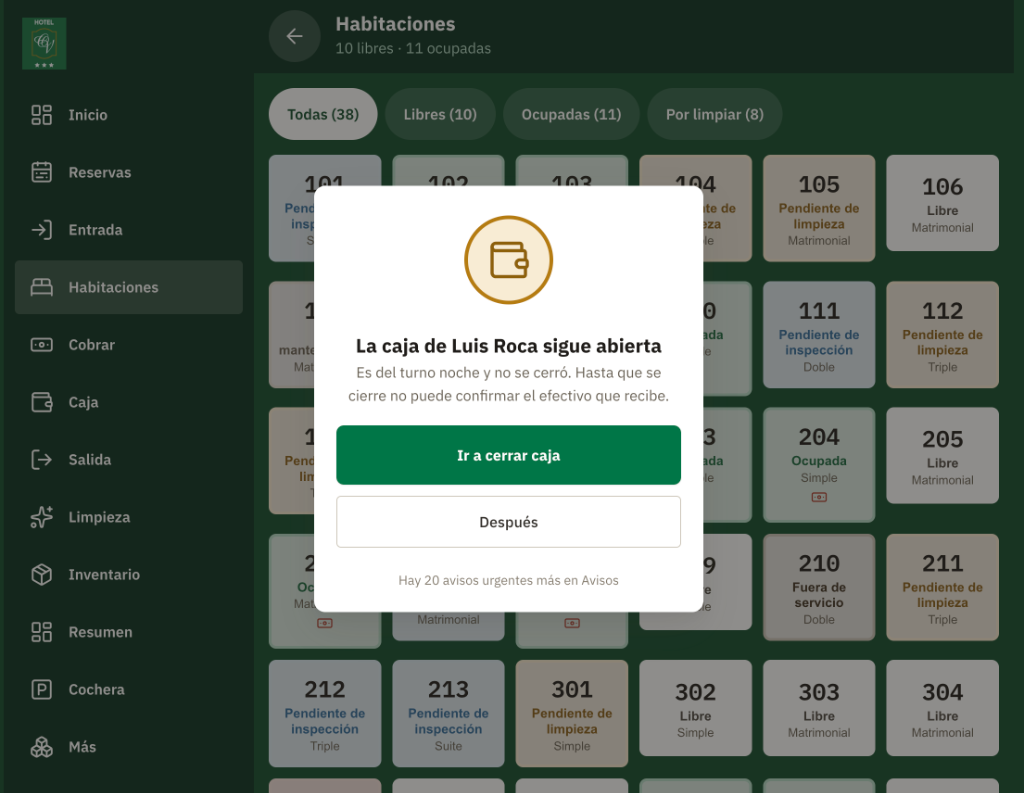Click the Inventario box icon

click(42, 575)
